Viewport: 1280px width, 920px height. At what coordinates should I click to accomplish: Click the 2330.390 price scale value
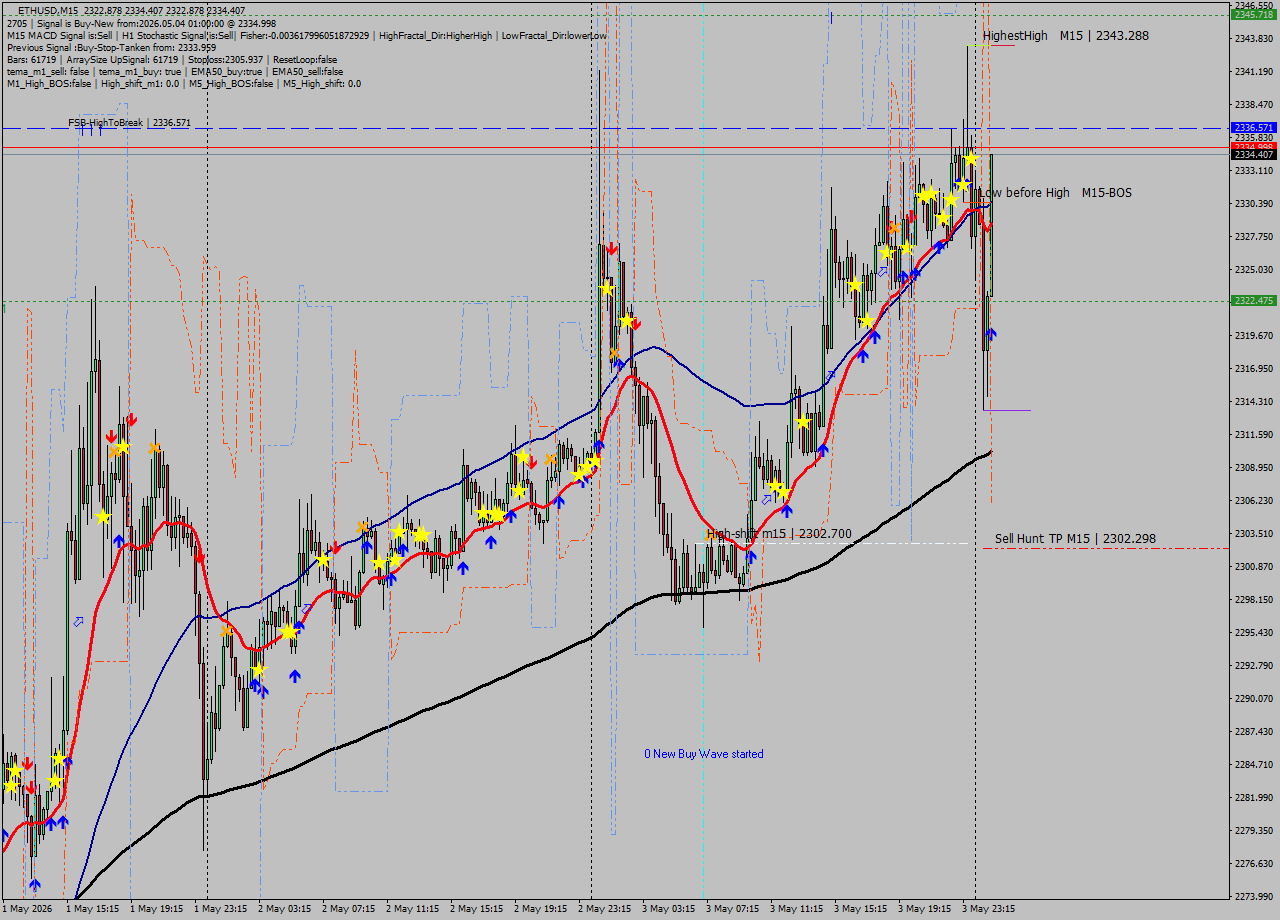tap(1254, 204)
